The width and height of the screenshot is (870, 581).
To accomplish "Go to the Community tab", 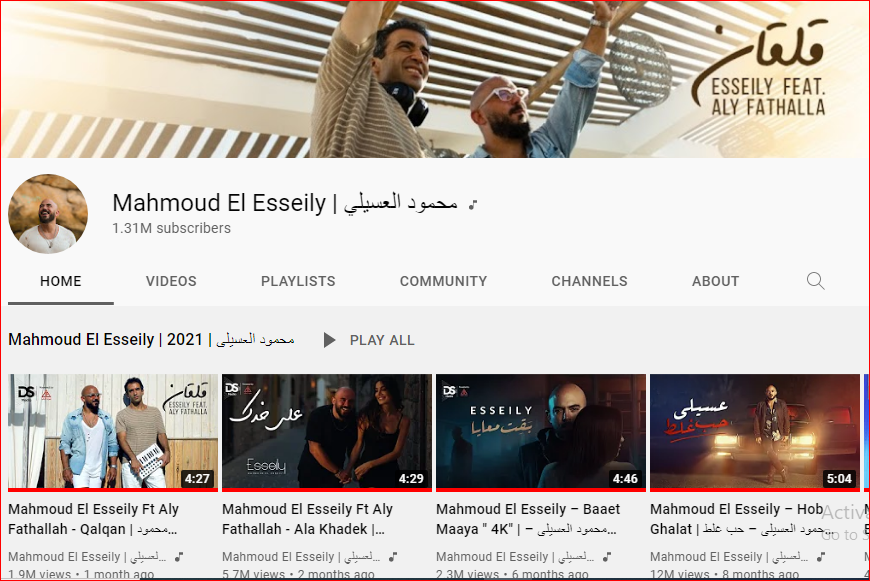I will tap(443, 281).
